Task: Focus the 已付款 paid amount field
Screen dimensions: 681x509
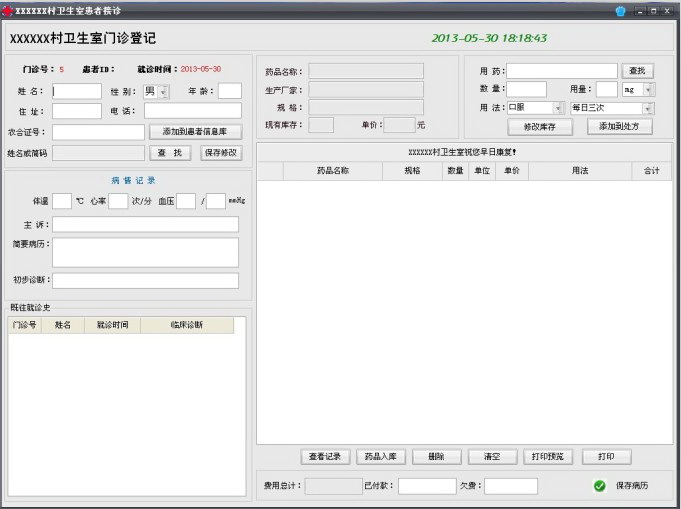Action: coord(427,486)
